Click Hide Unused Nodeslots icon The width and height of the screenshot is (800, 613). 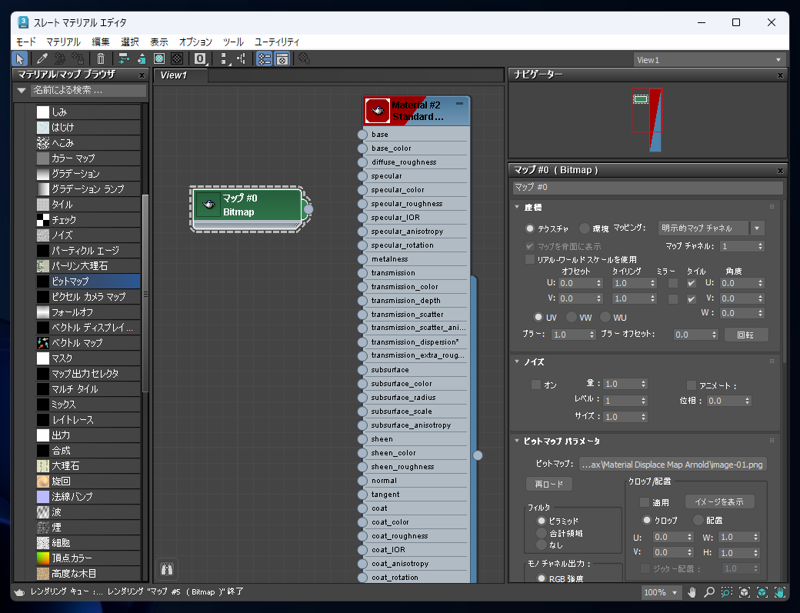(x=141, y=59)
